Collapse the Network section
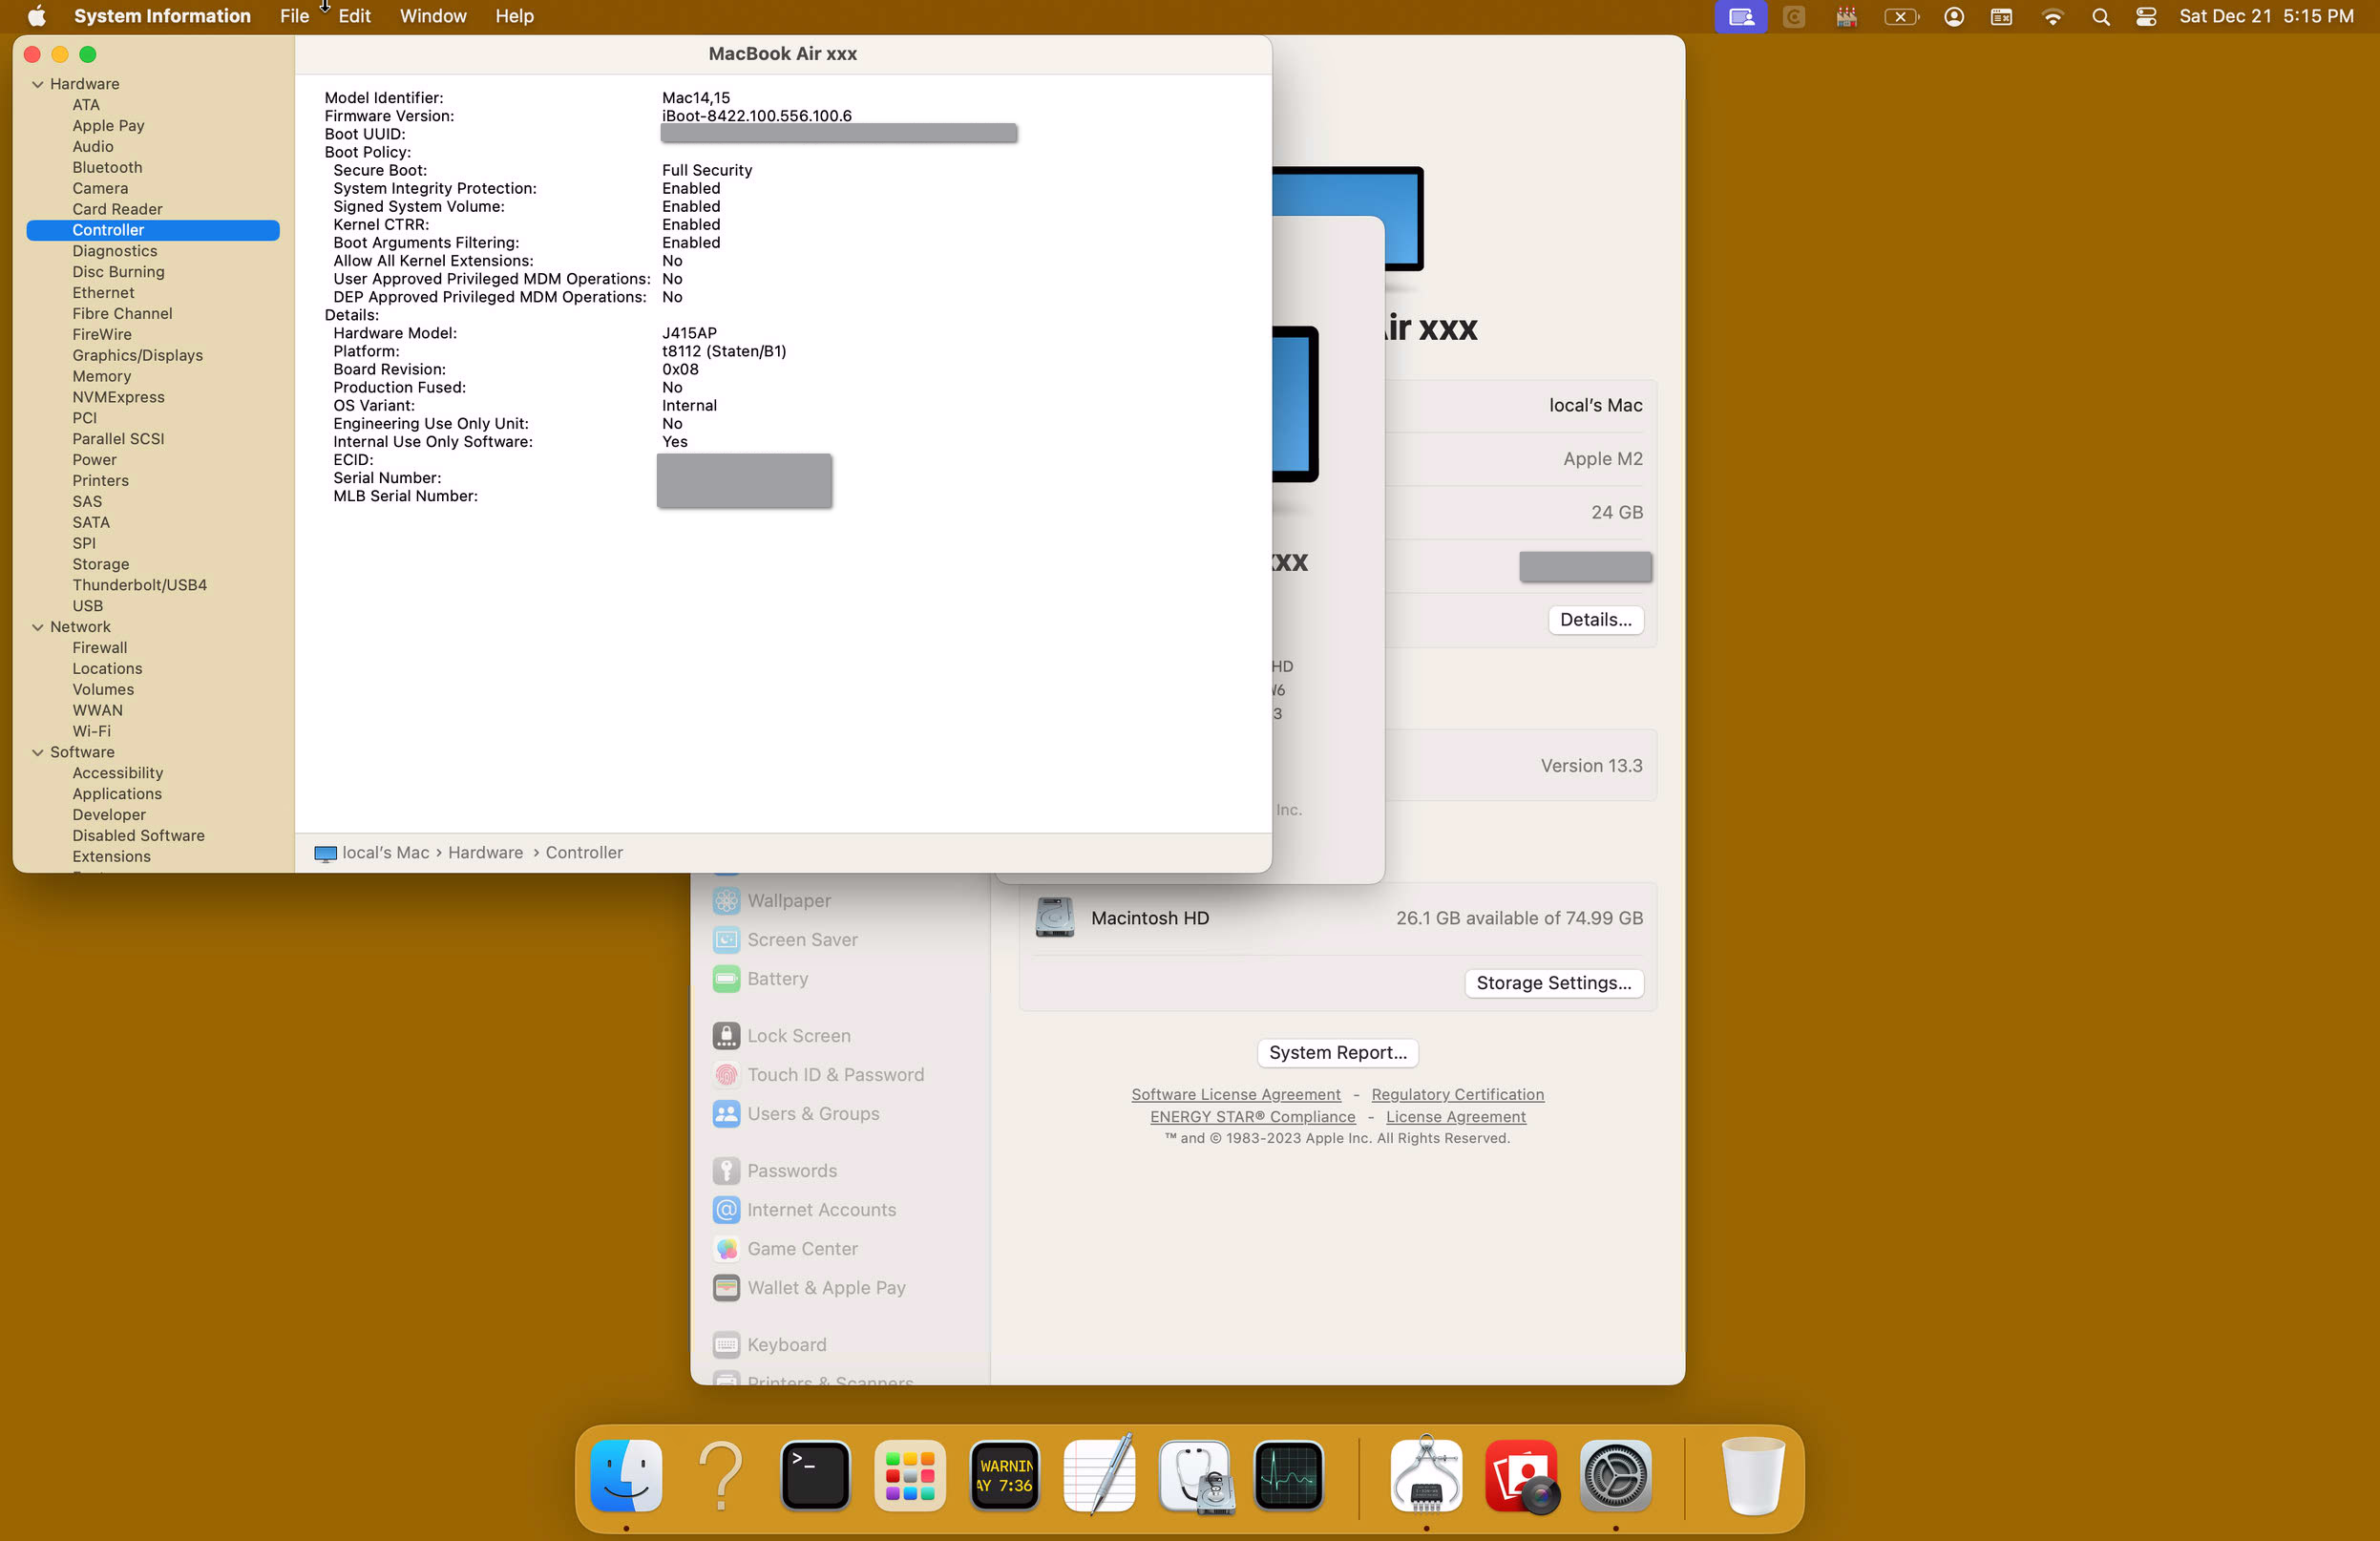Viewport: 2380px width, 1541px height. (37, 627)
